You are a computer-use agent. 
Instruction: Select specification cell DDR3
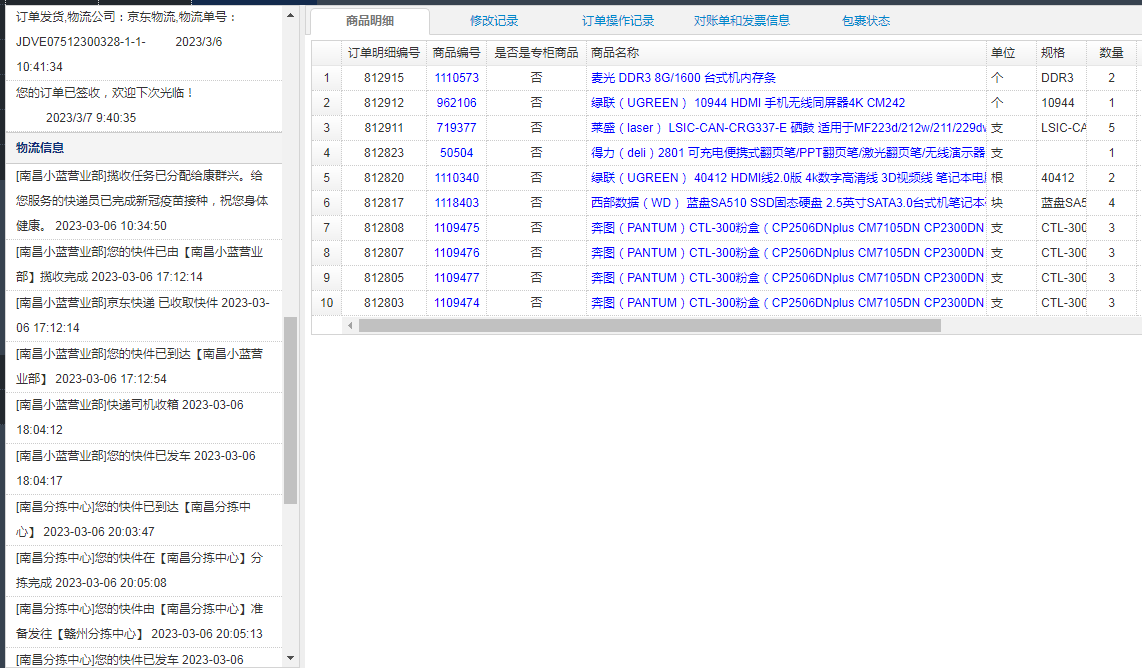(x=1061, y=78)
